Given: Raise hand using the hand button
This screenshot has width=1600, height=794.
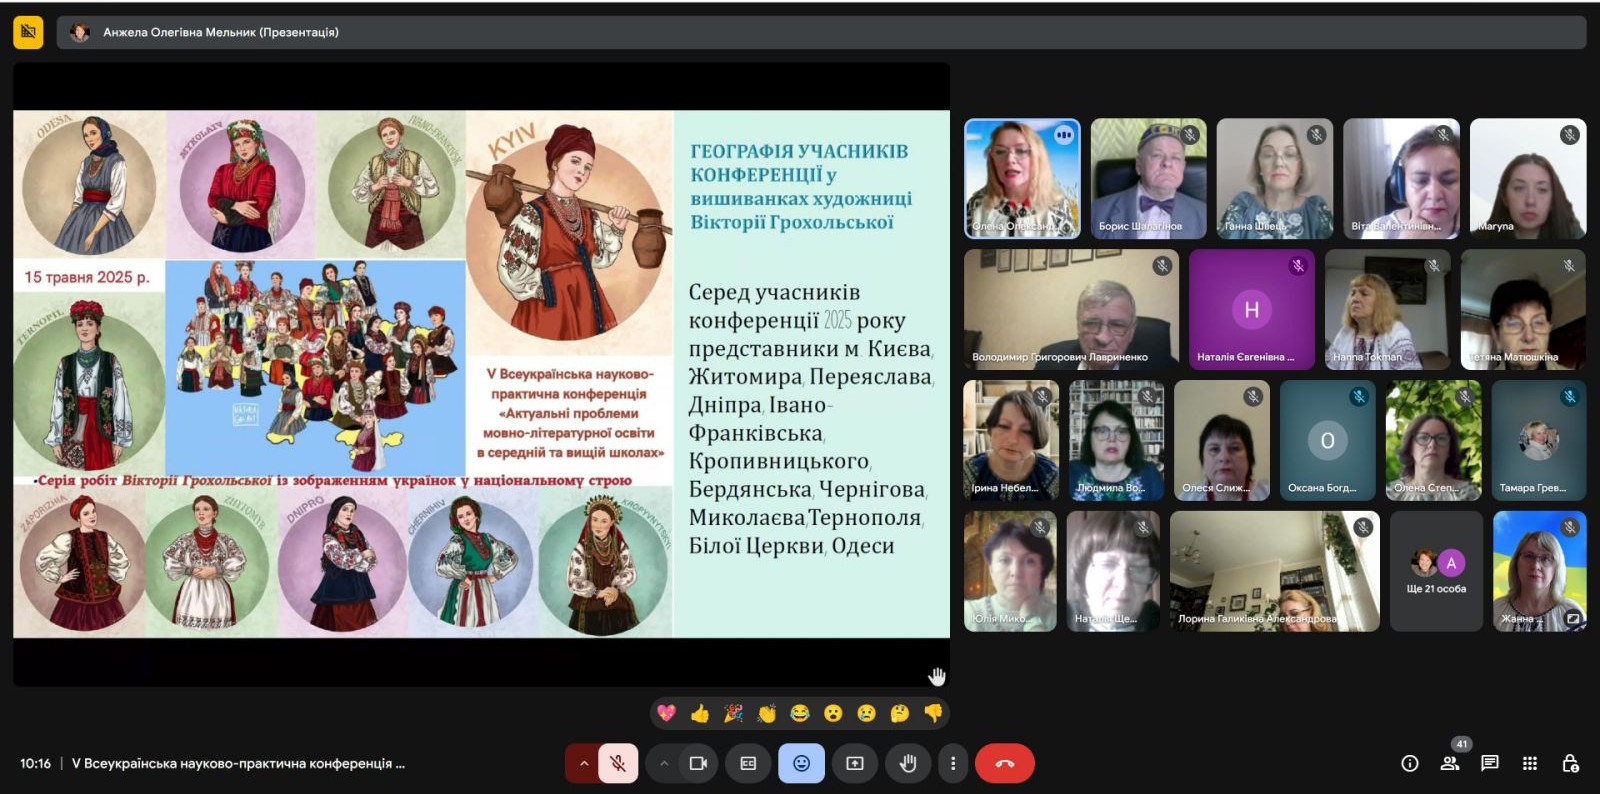Looking at the screenshot, I should (x=908, y=763).
